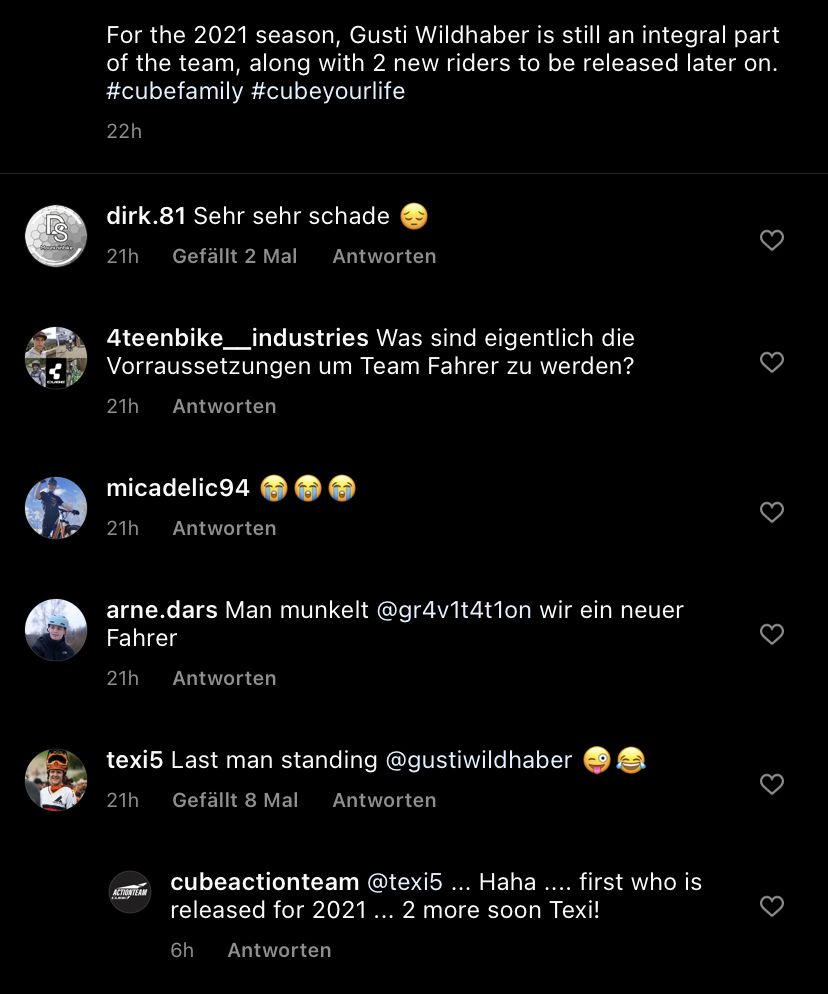
Task: Open arne.dars profile avatar
Action: tap(56, 630)
